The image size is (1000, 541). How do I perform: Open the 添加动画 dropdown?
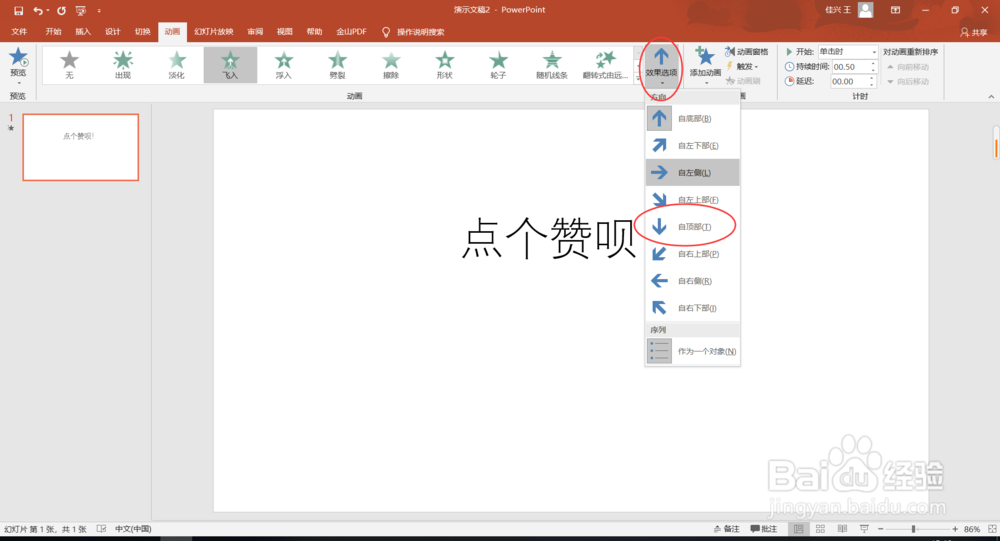[x=705, y=65]
